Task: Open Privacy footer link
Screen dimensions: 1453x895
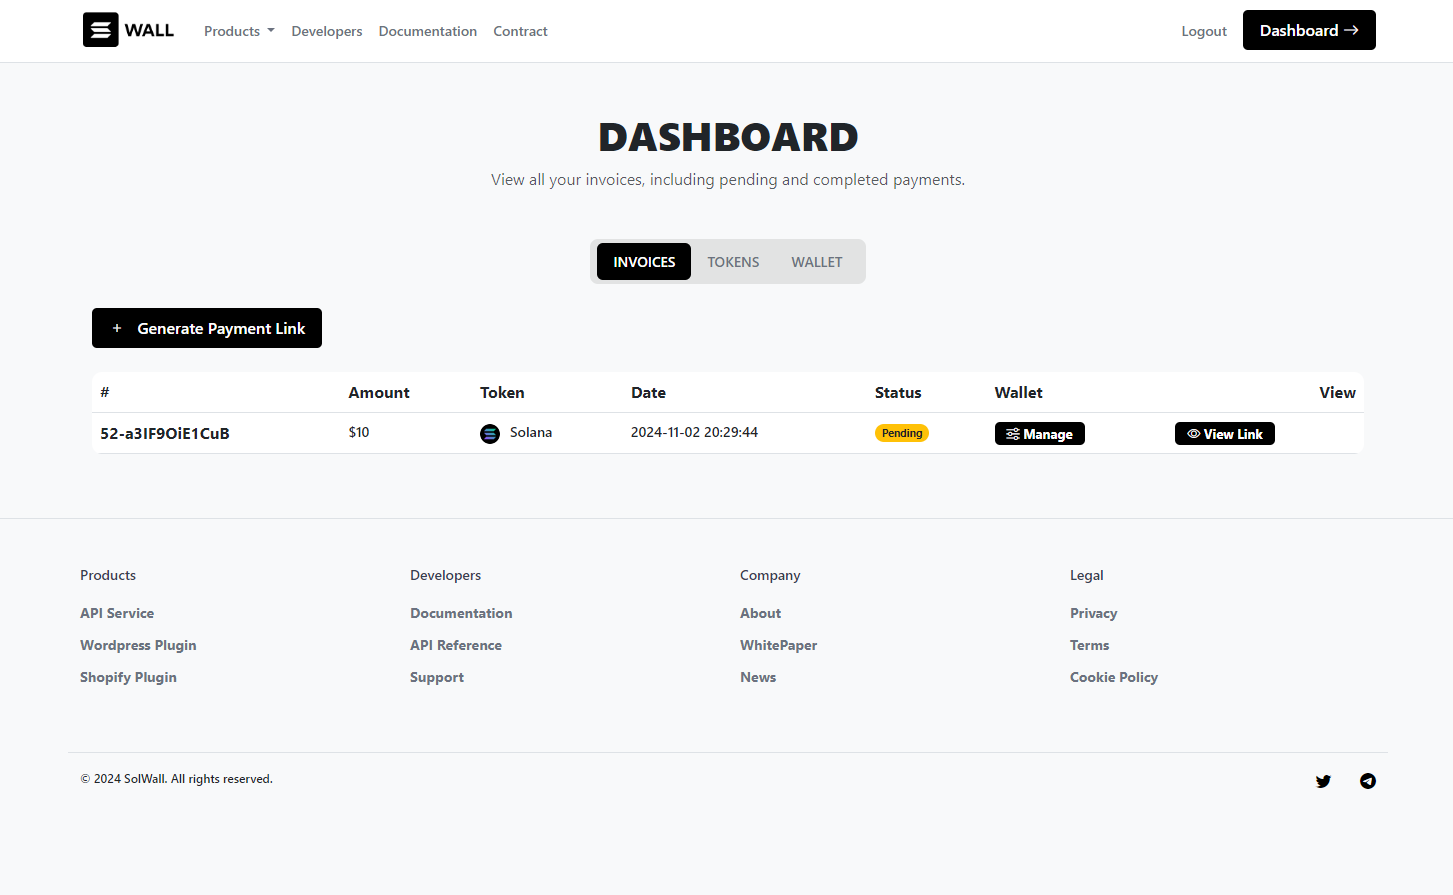Action: point(1093,613)
